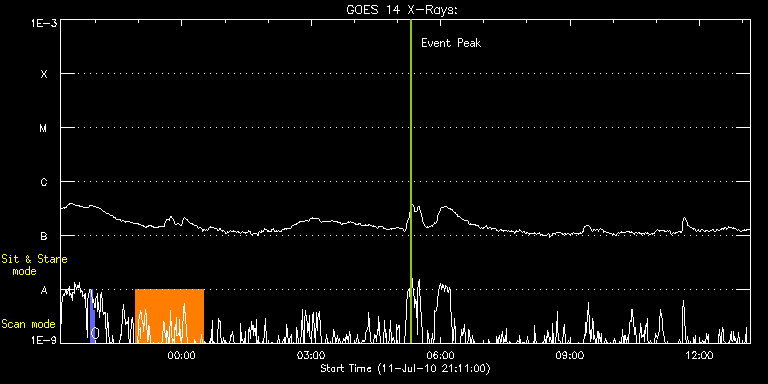Select the X class axis label
The height and width of the screenshot is (384, 768).
pyautogui.click(x=44, y=74)
